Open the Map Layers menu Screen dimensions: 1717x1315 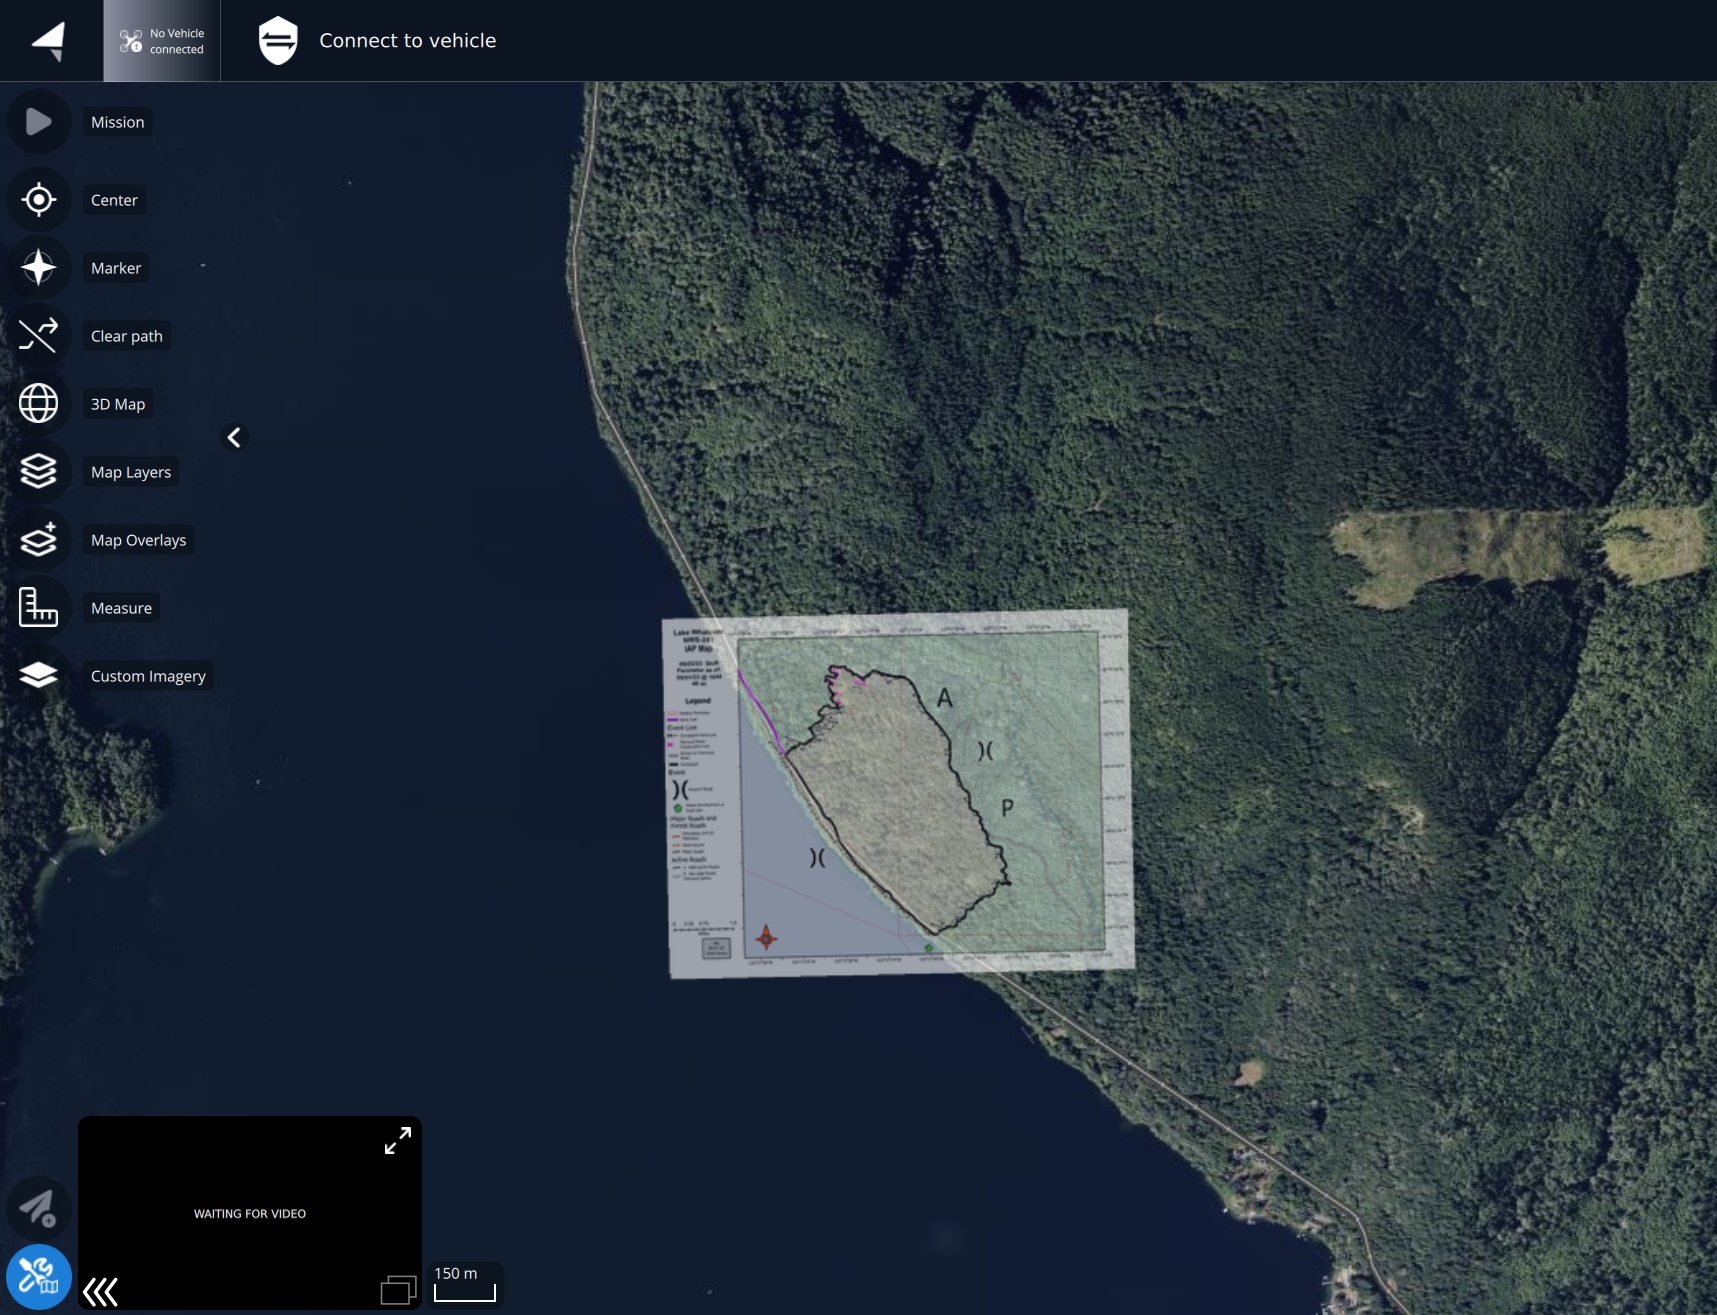[x=38, y=472]
